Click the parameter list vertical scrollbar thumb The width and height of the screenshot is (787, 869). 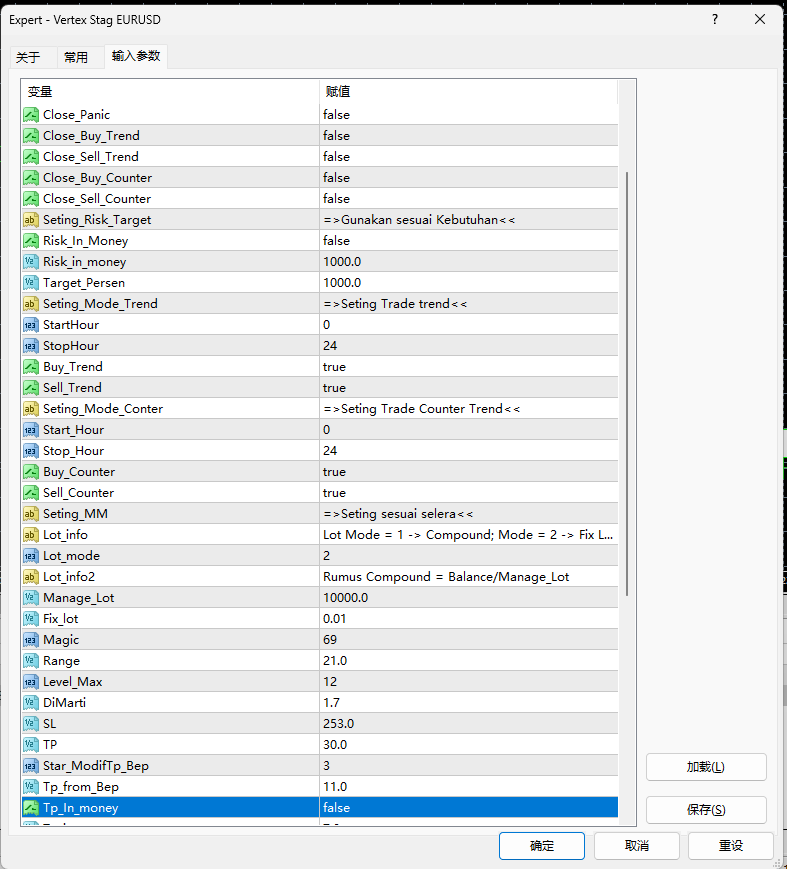[x=627, y=384]
